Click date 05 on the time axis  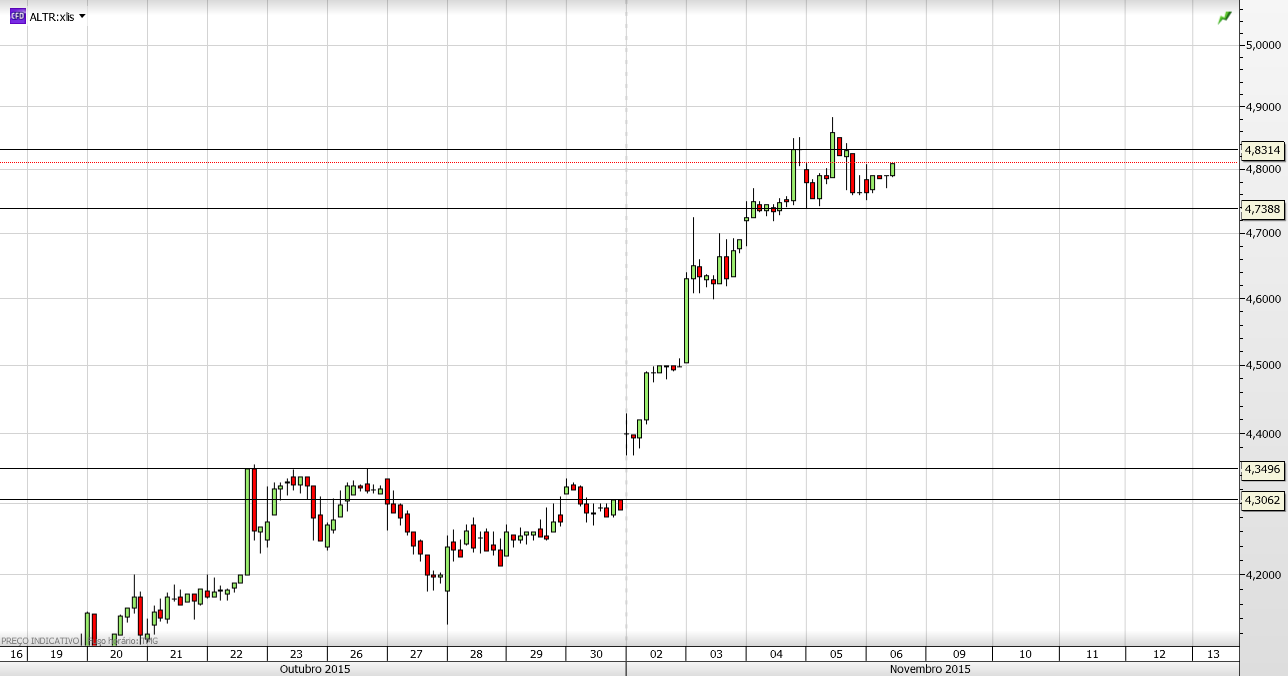837,654
